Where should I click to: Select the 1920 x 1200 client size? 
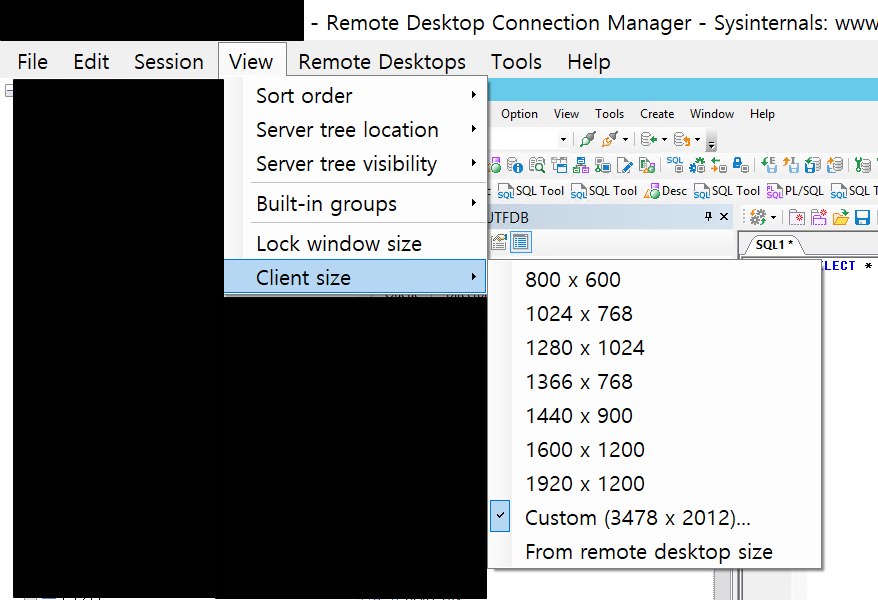(x=585, y=483)
